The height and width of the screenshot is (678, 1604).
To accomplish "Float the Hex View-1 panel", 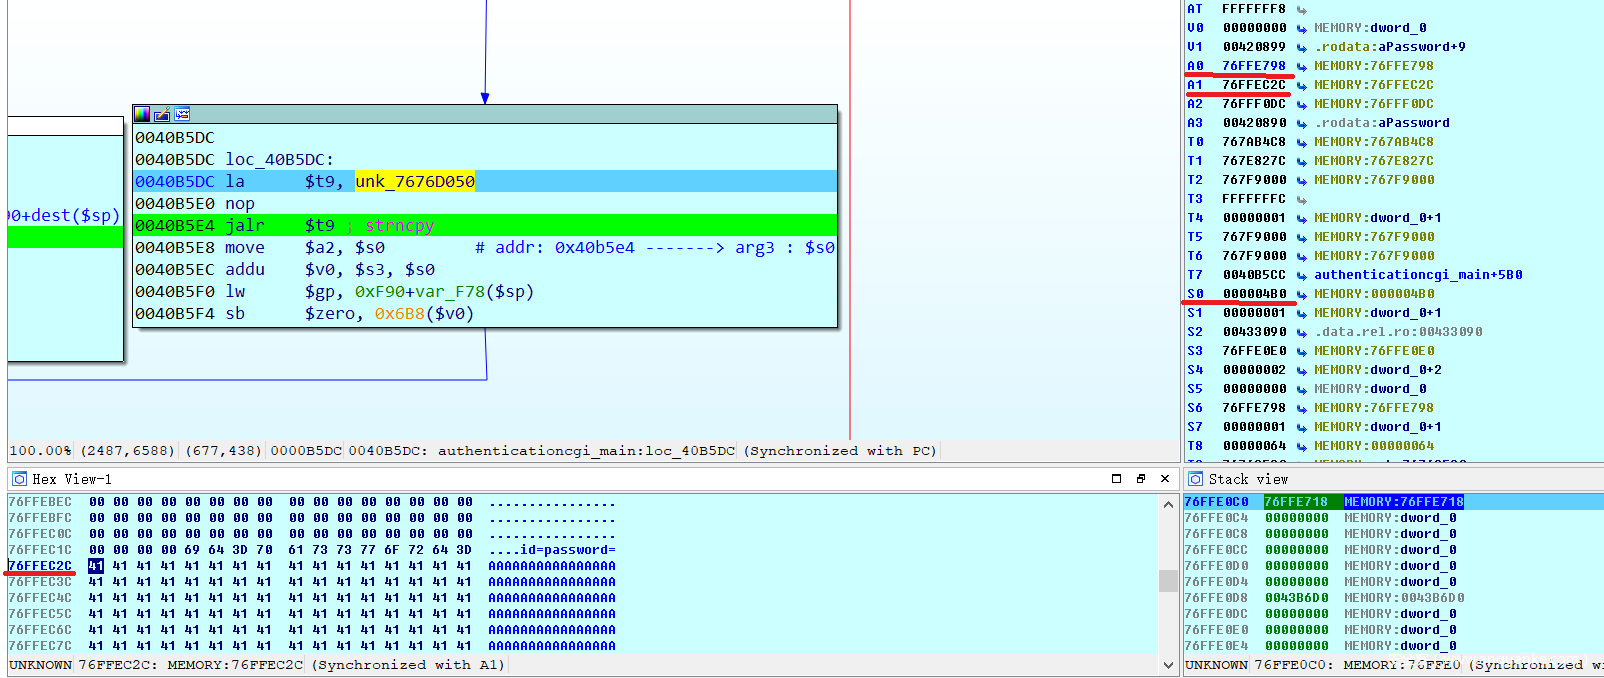I will pos(1140,479).
